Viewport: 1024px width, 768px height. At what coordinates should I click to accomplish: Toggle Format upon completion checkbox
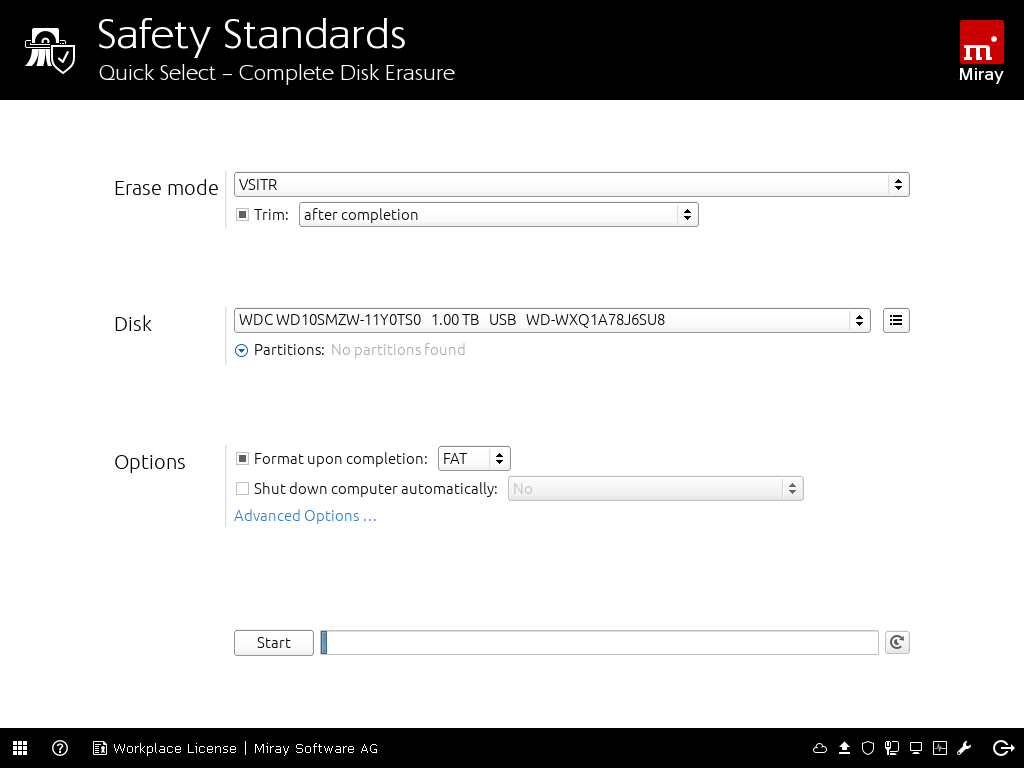[242, 458]
